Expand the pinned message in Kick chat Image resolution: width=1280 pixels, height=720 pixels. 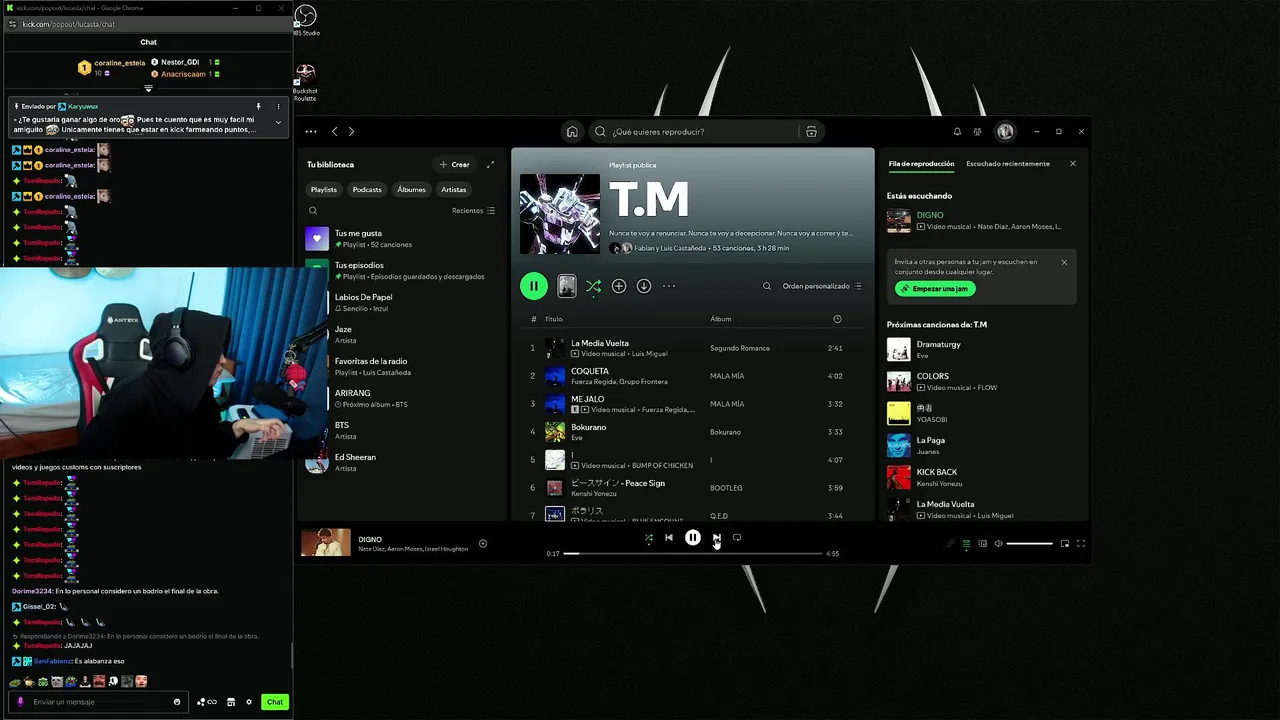(x=278, y=122)
